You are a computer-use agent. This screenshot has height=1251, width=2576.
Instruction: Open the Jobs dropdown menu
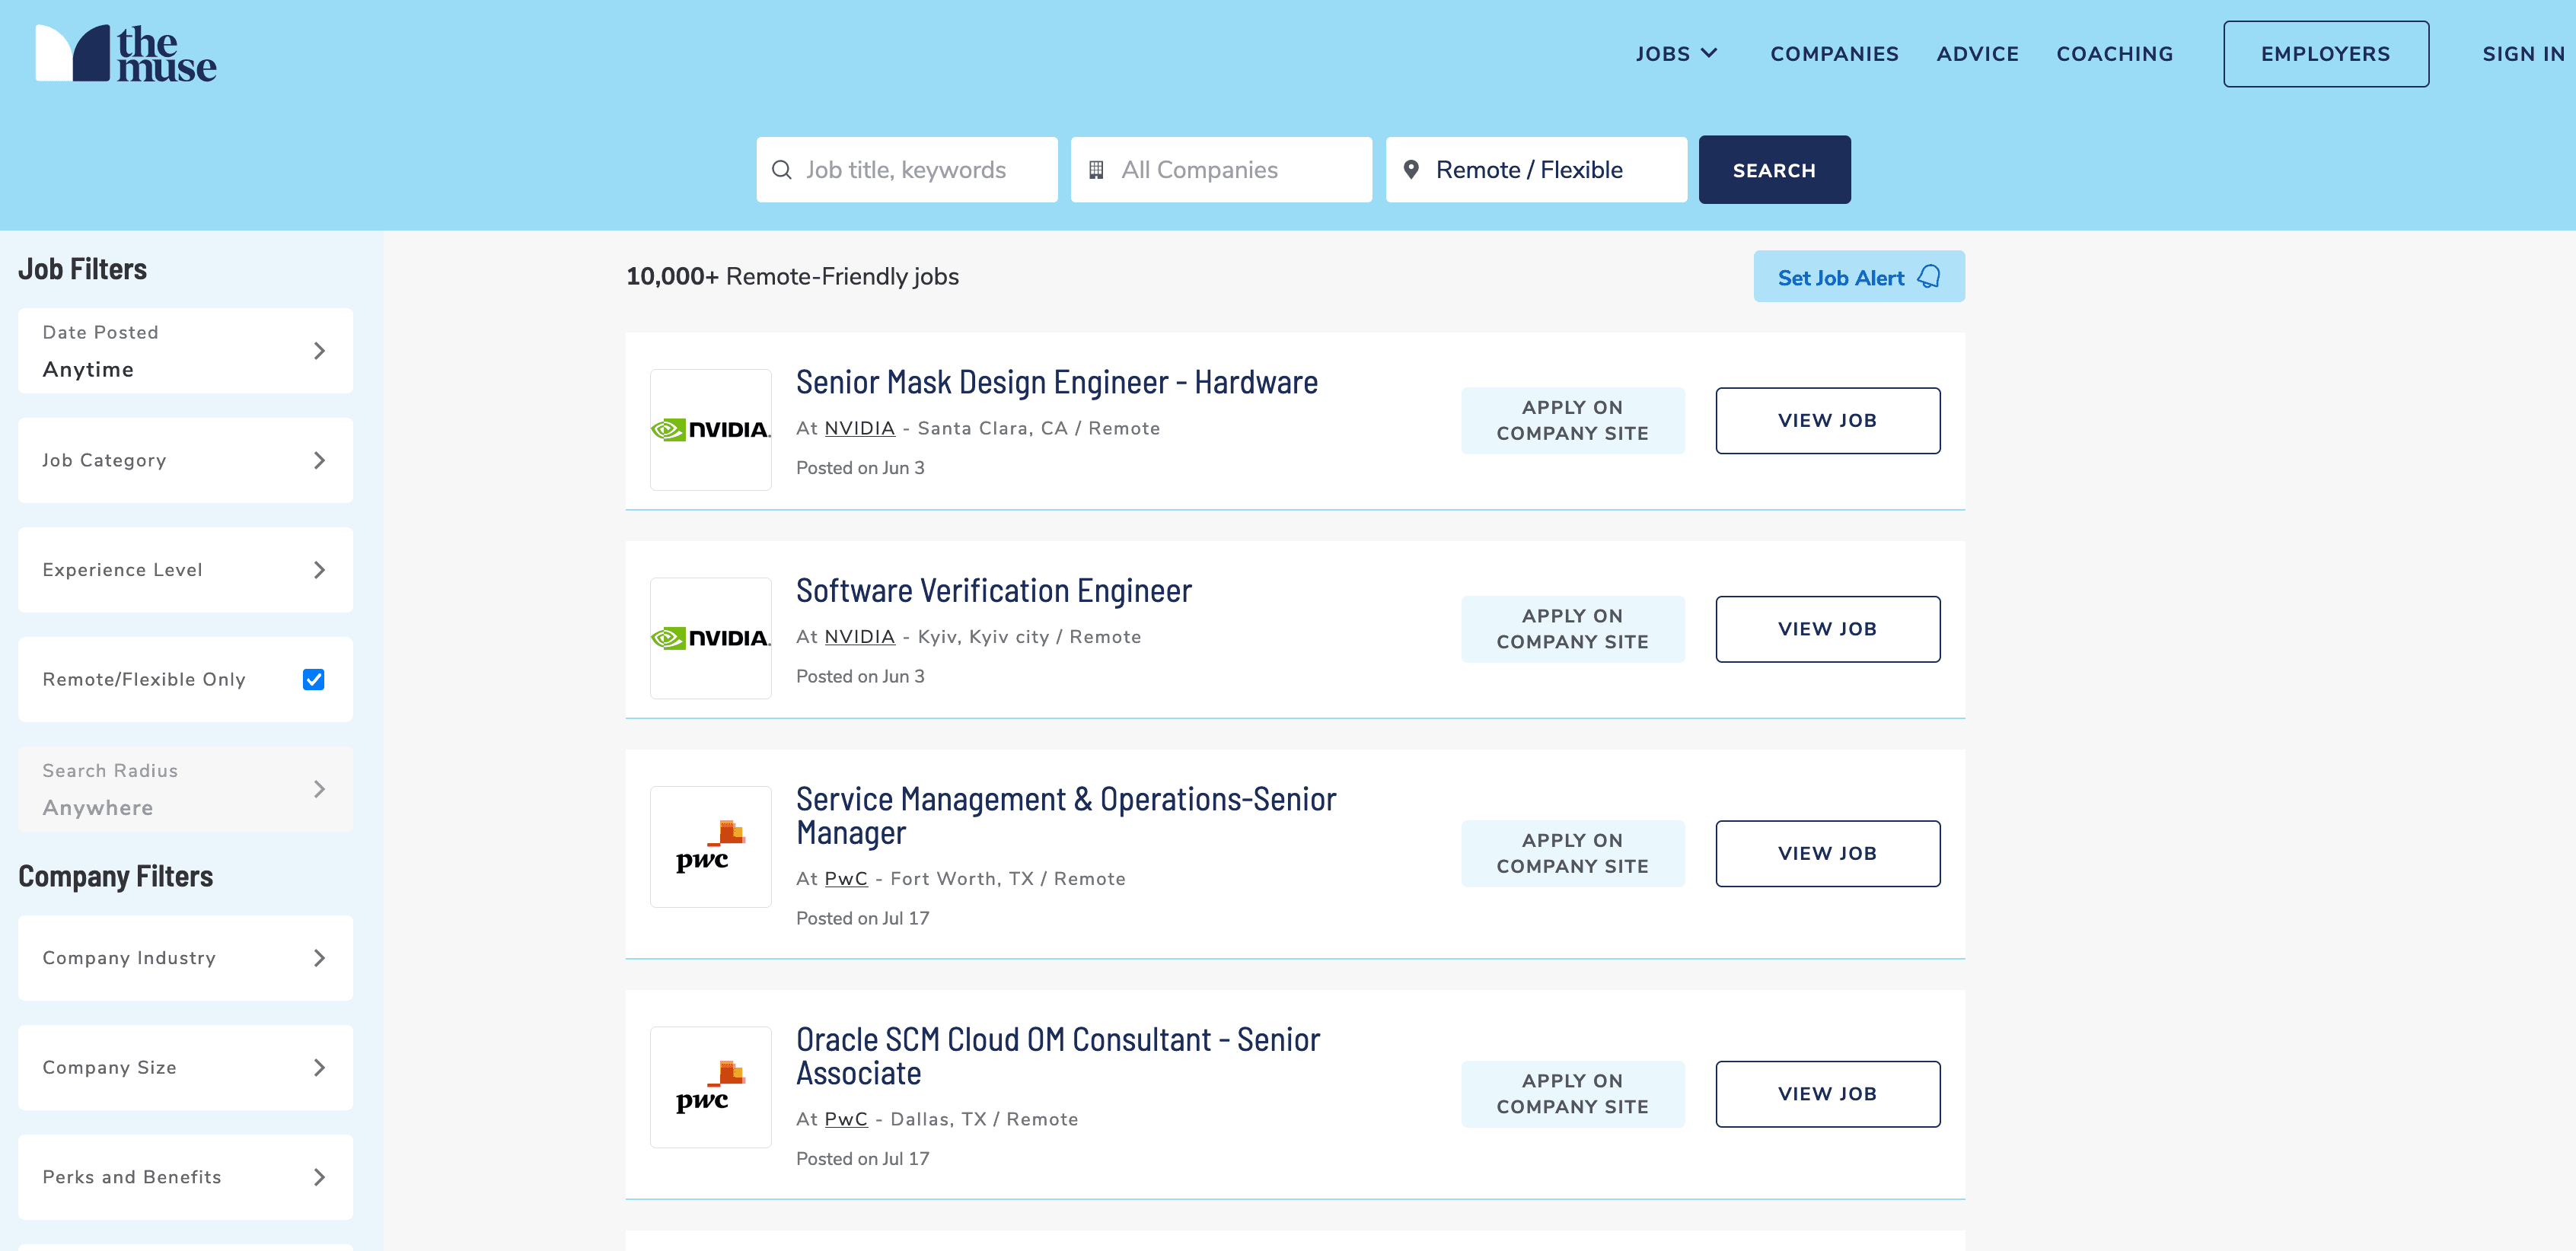tap(1677, 54)
